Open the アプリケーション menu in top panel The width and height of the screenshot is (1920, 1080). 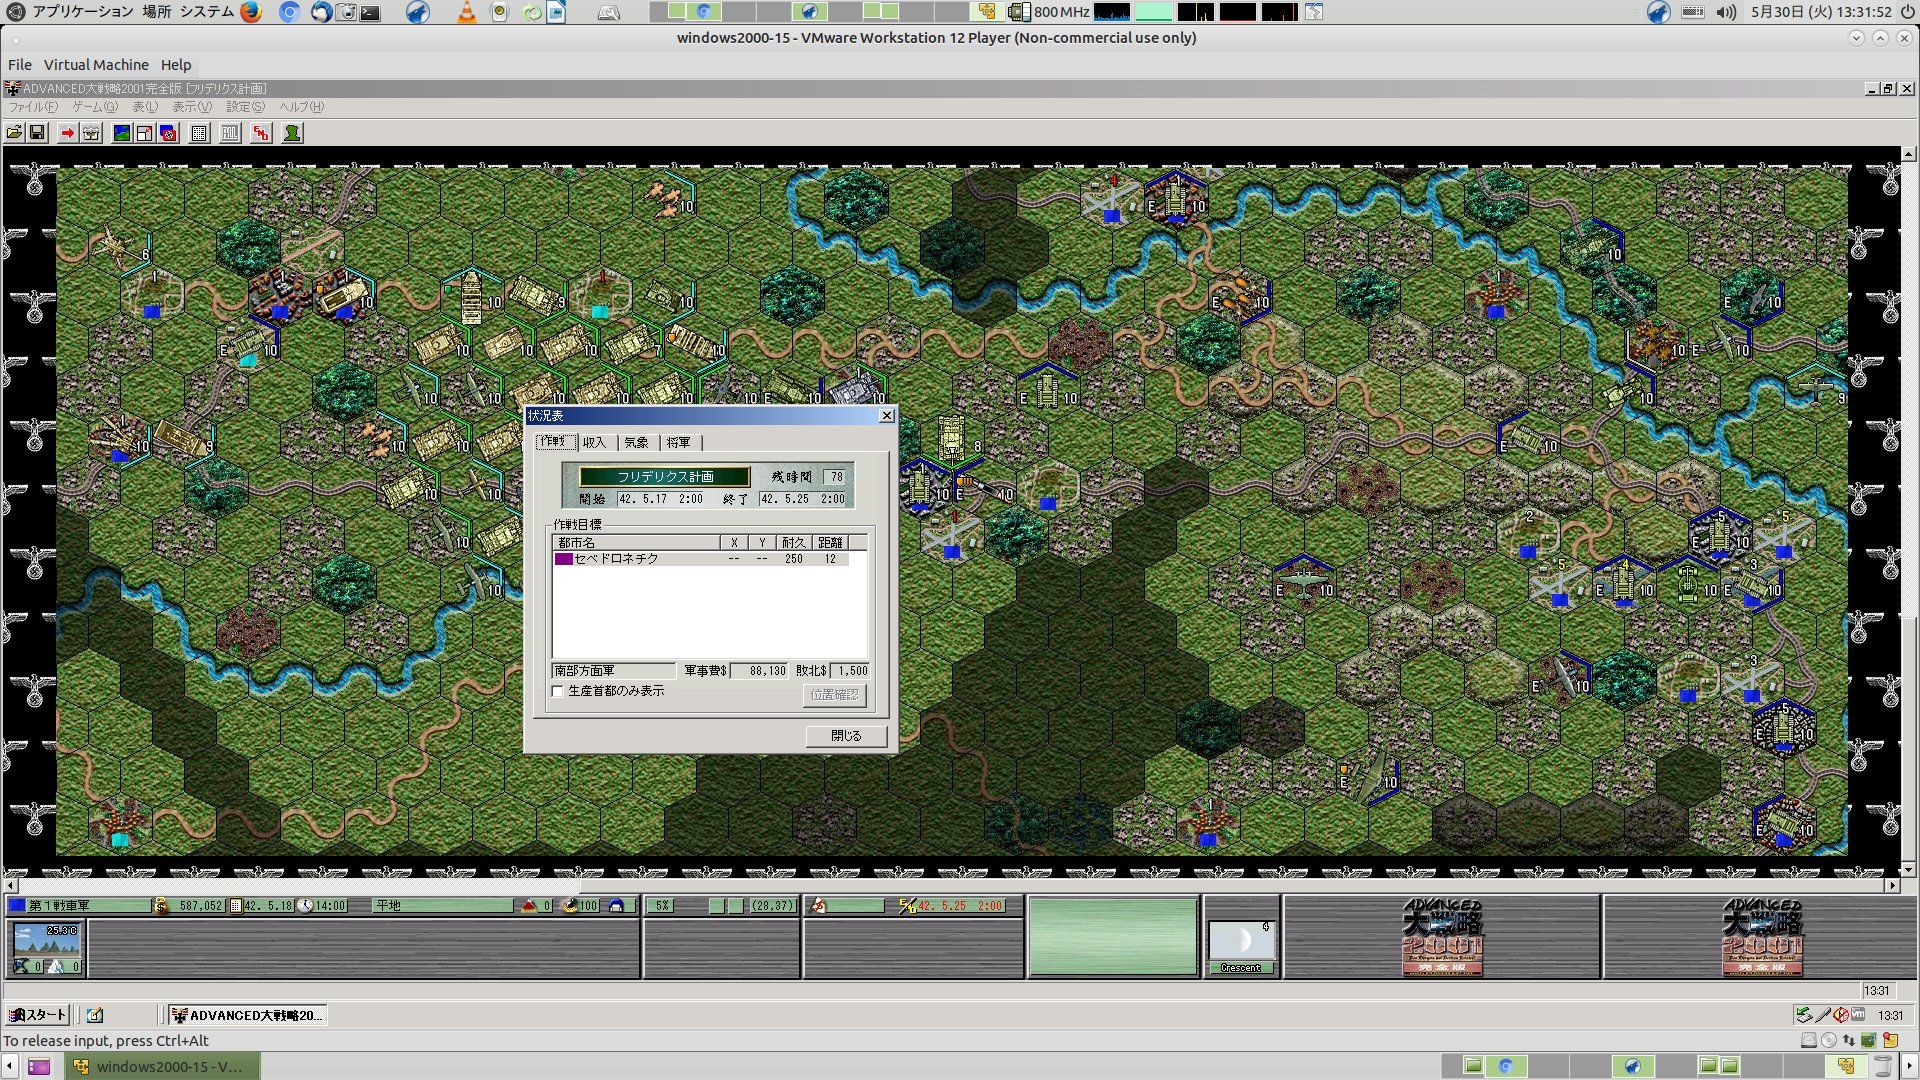pyautogui.click(x=83, y=12)
